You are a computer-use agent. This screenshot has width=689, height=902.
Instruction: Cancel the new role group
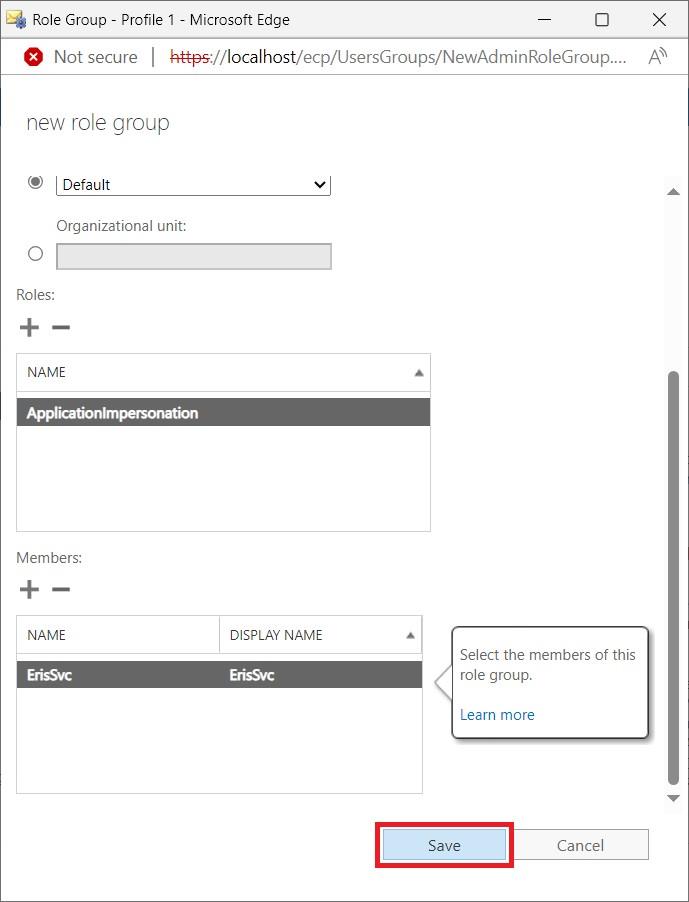[x=580, y=845]
